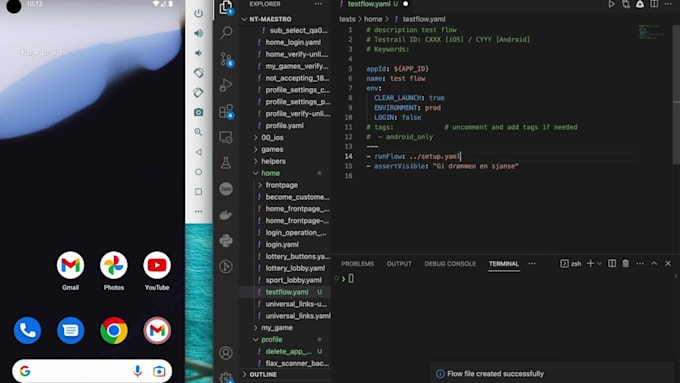Viewport: 680px width, 383px height.
Task: Open new terminal profile dropdown arrow
Action: click(x=599, y=264)
